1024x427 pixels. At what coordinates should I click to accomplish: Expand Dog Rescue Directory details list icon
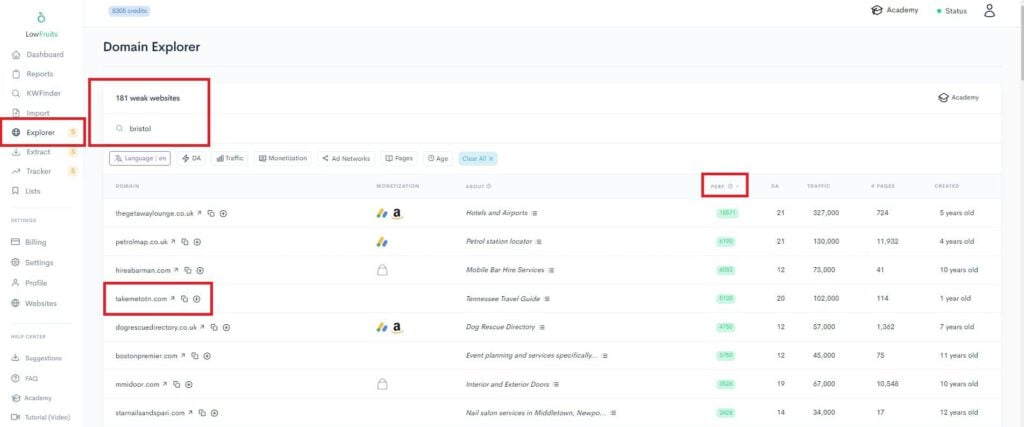pos(542,327)
